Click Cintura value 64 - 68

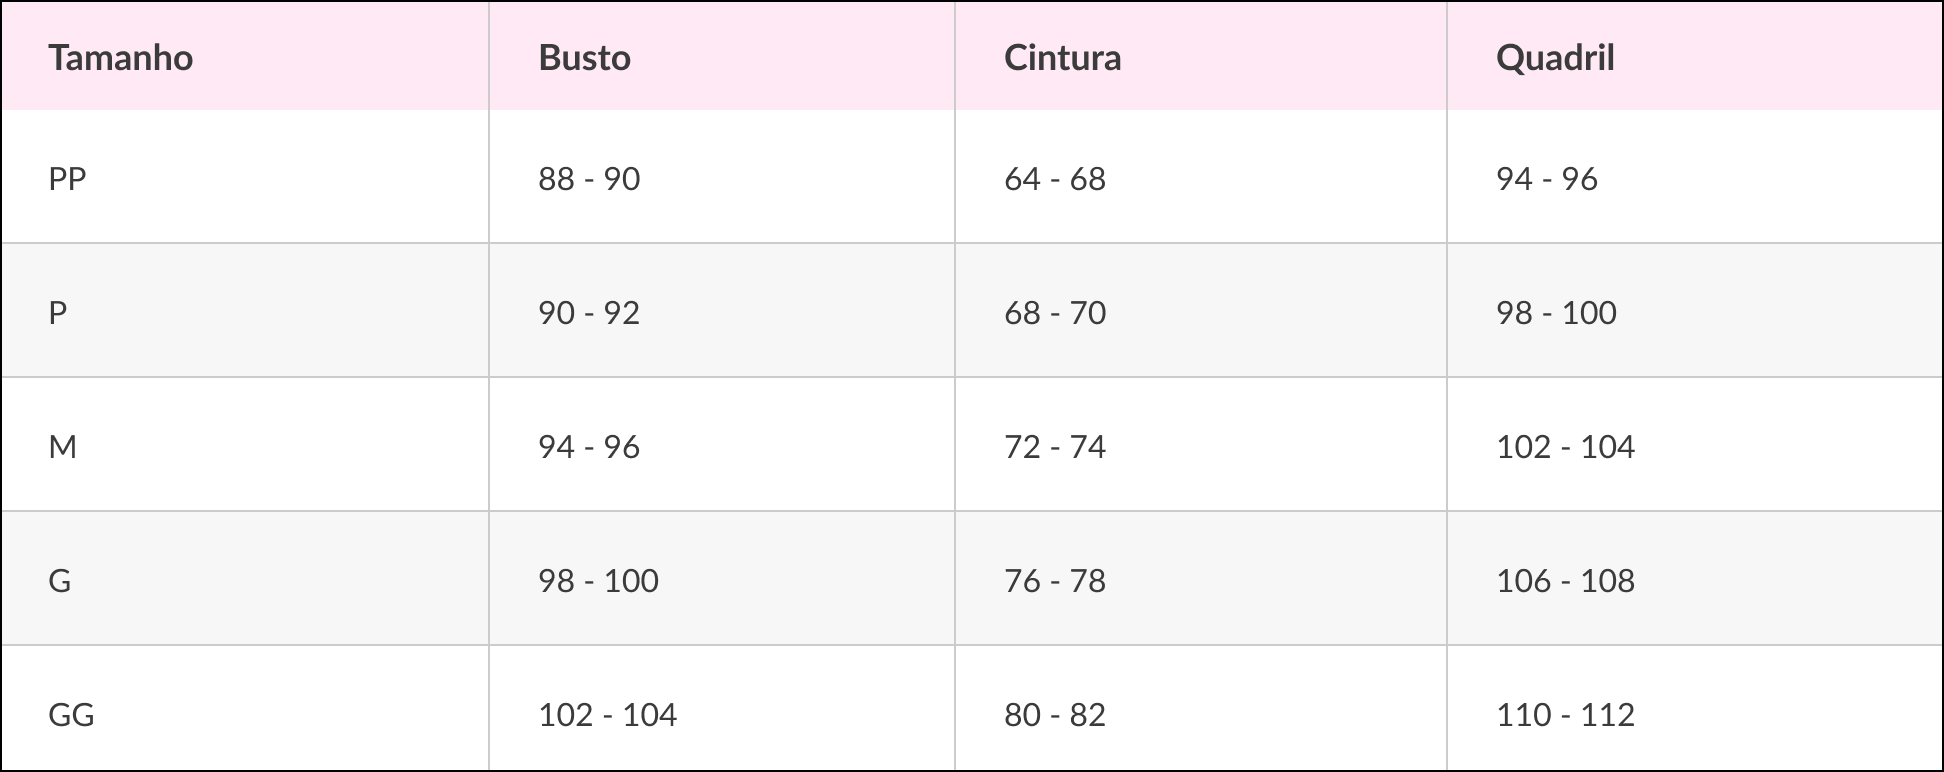(x=1055, y=179)
